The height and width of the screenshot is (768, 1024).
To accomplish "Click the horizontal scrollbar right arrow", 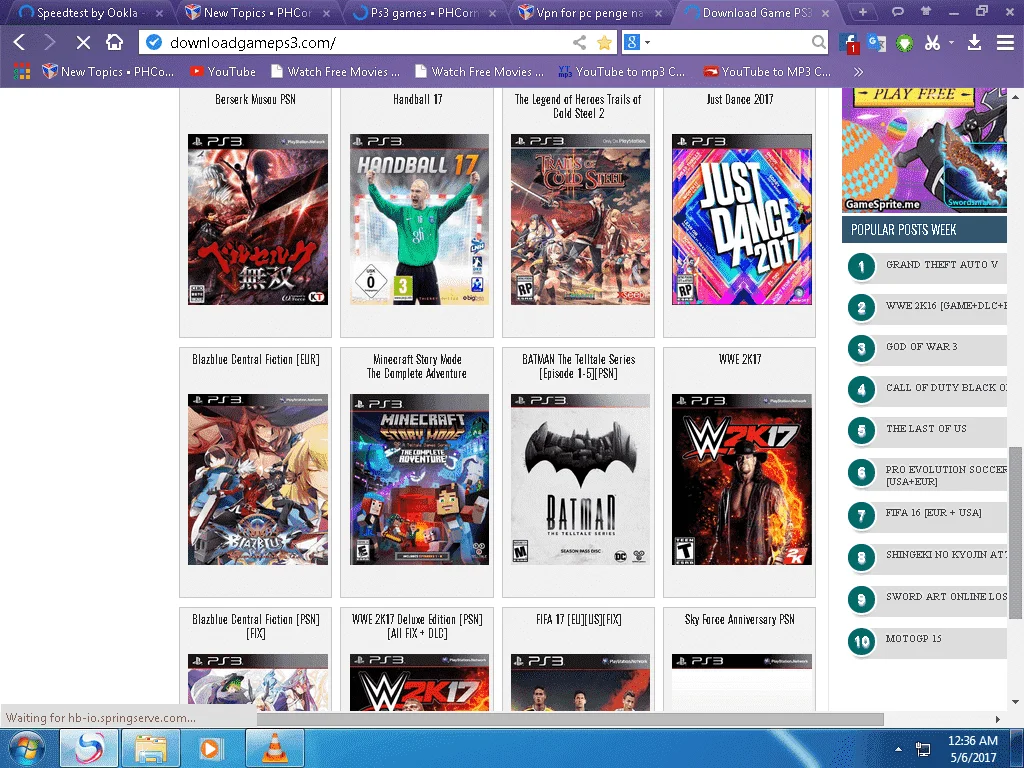I will point(997,719).
